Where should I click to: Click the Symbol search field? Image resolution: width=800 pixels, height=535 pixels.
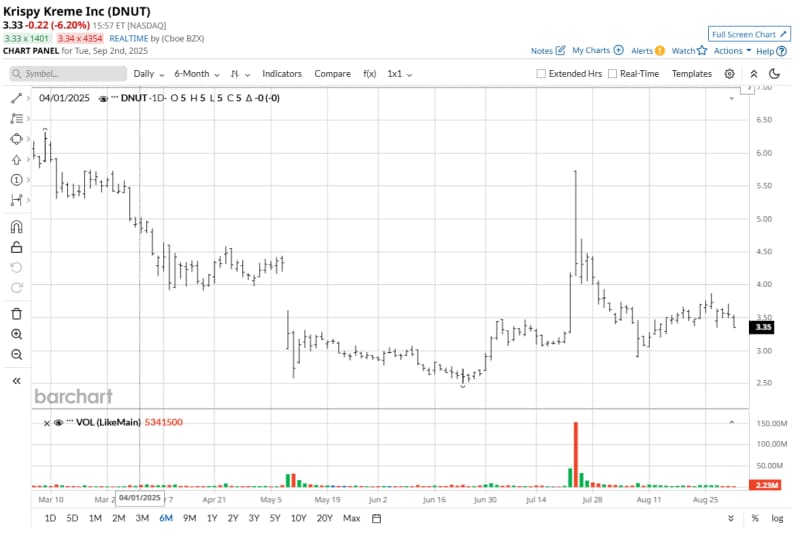[x=68, y=74]
